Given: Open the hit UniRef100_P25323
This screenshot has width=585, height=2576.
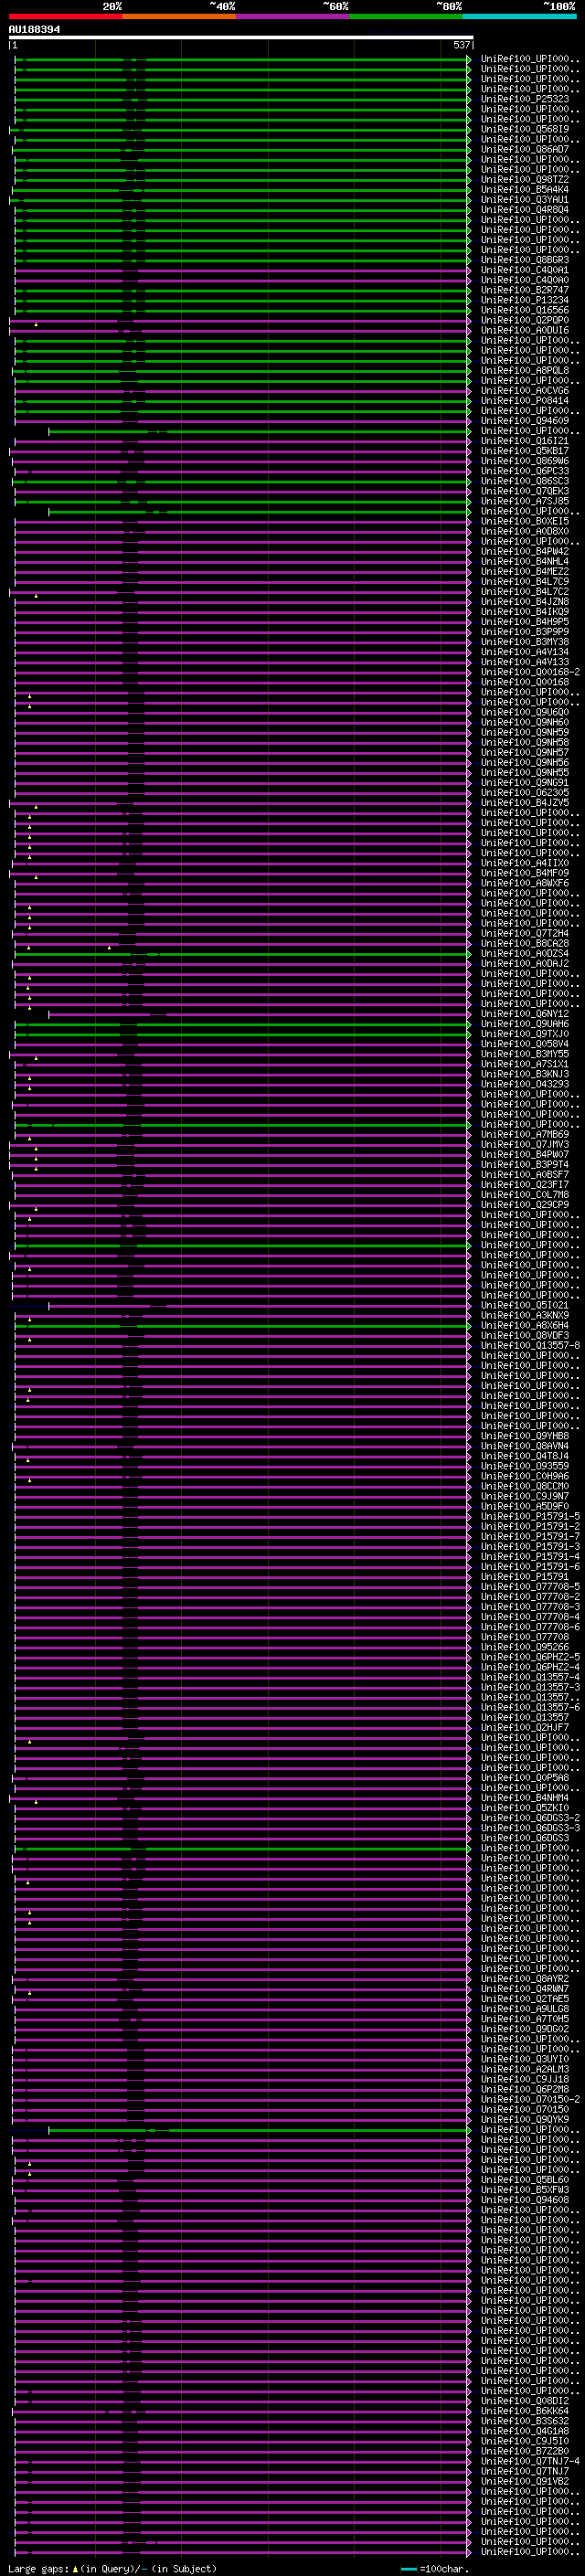Looking at the screenshot, I should [524, 99].
